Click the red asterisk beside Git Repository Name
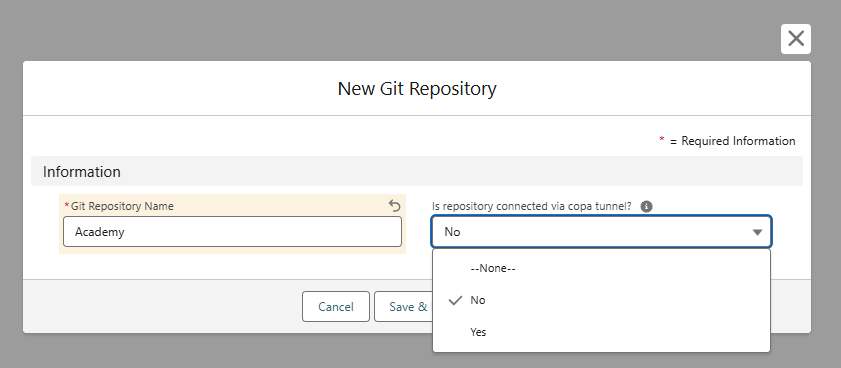Image resolution: width=841 pixels, height=368 pixels. [67, 206]
